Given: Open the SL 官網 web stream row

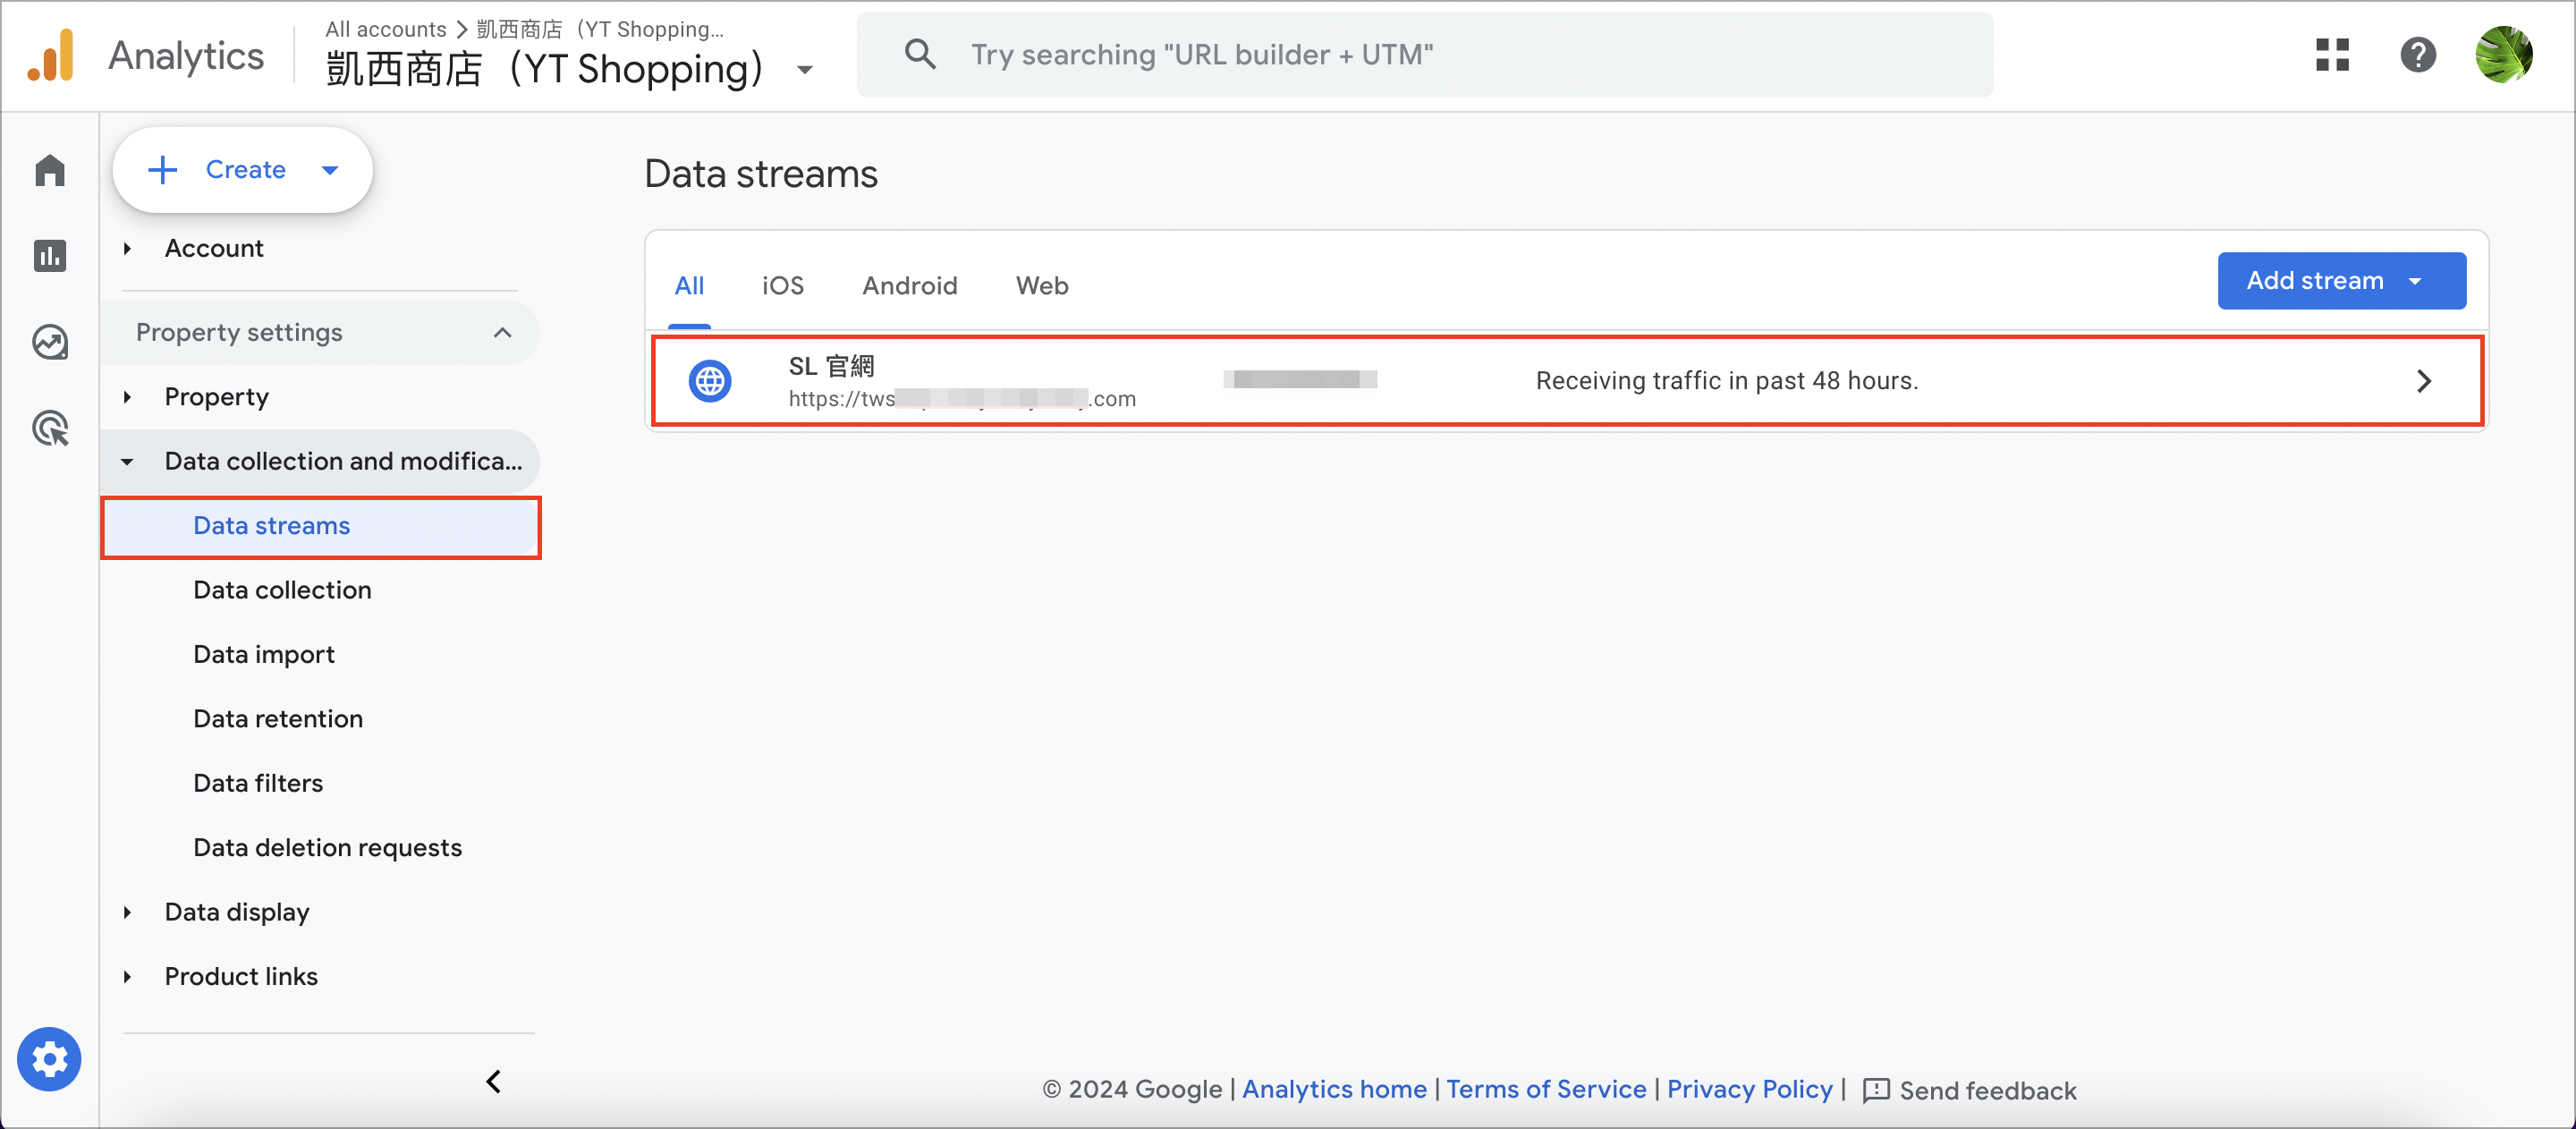Looking at the screenshot, I should [1566, 381].
